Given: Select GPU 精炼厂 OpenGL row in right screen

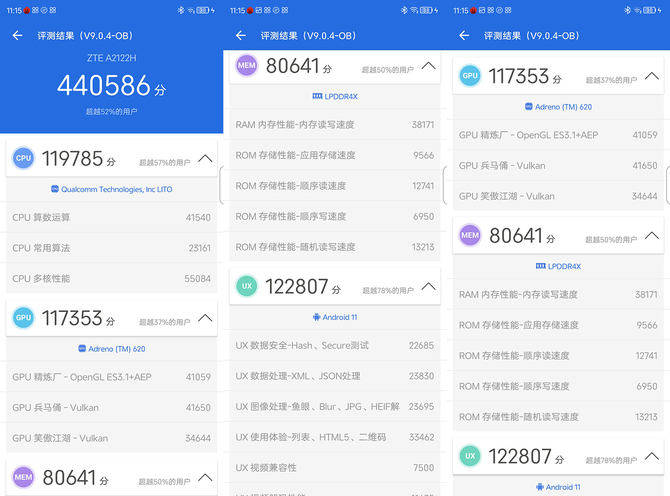Looking at the screenshot, I should pos(558,135).
